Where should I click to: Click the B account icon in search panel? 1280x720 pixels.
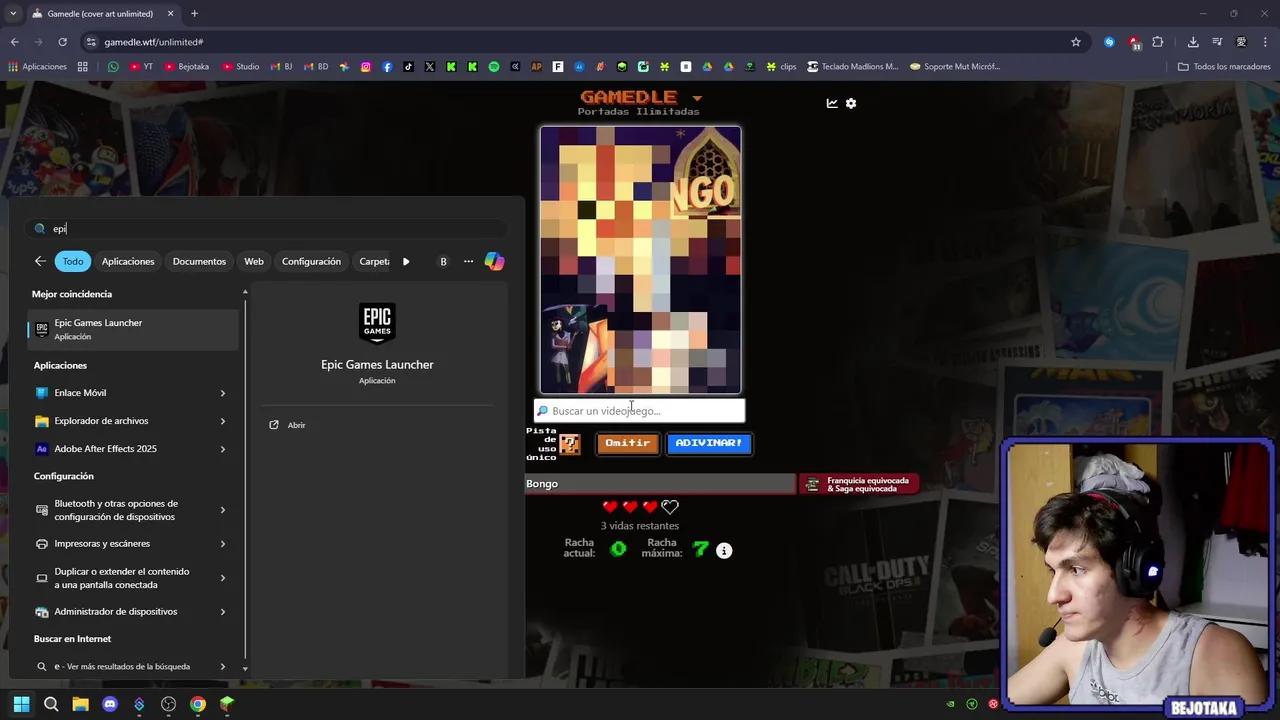click(443, 261)
